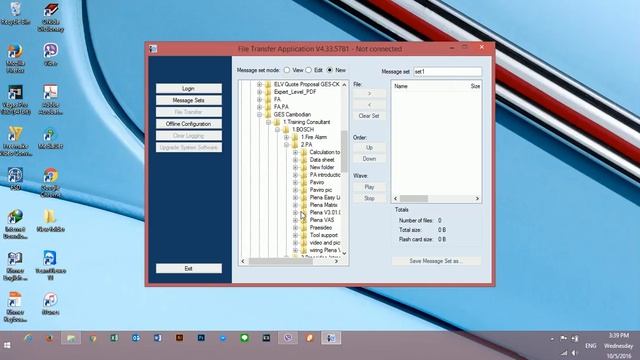
Task: Expand the Data sheet folder
Action: (x=295, y=160)
